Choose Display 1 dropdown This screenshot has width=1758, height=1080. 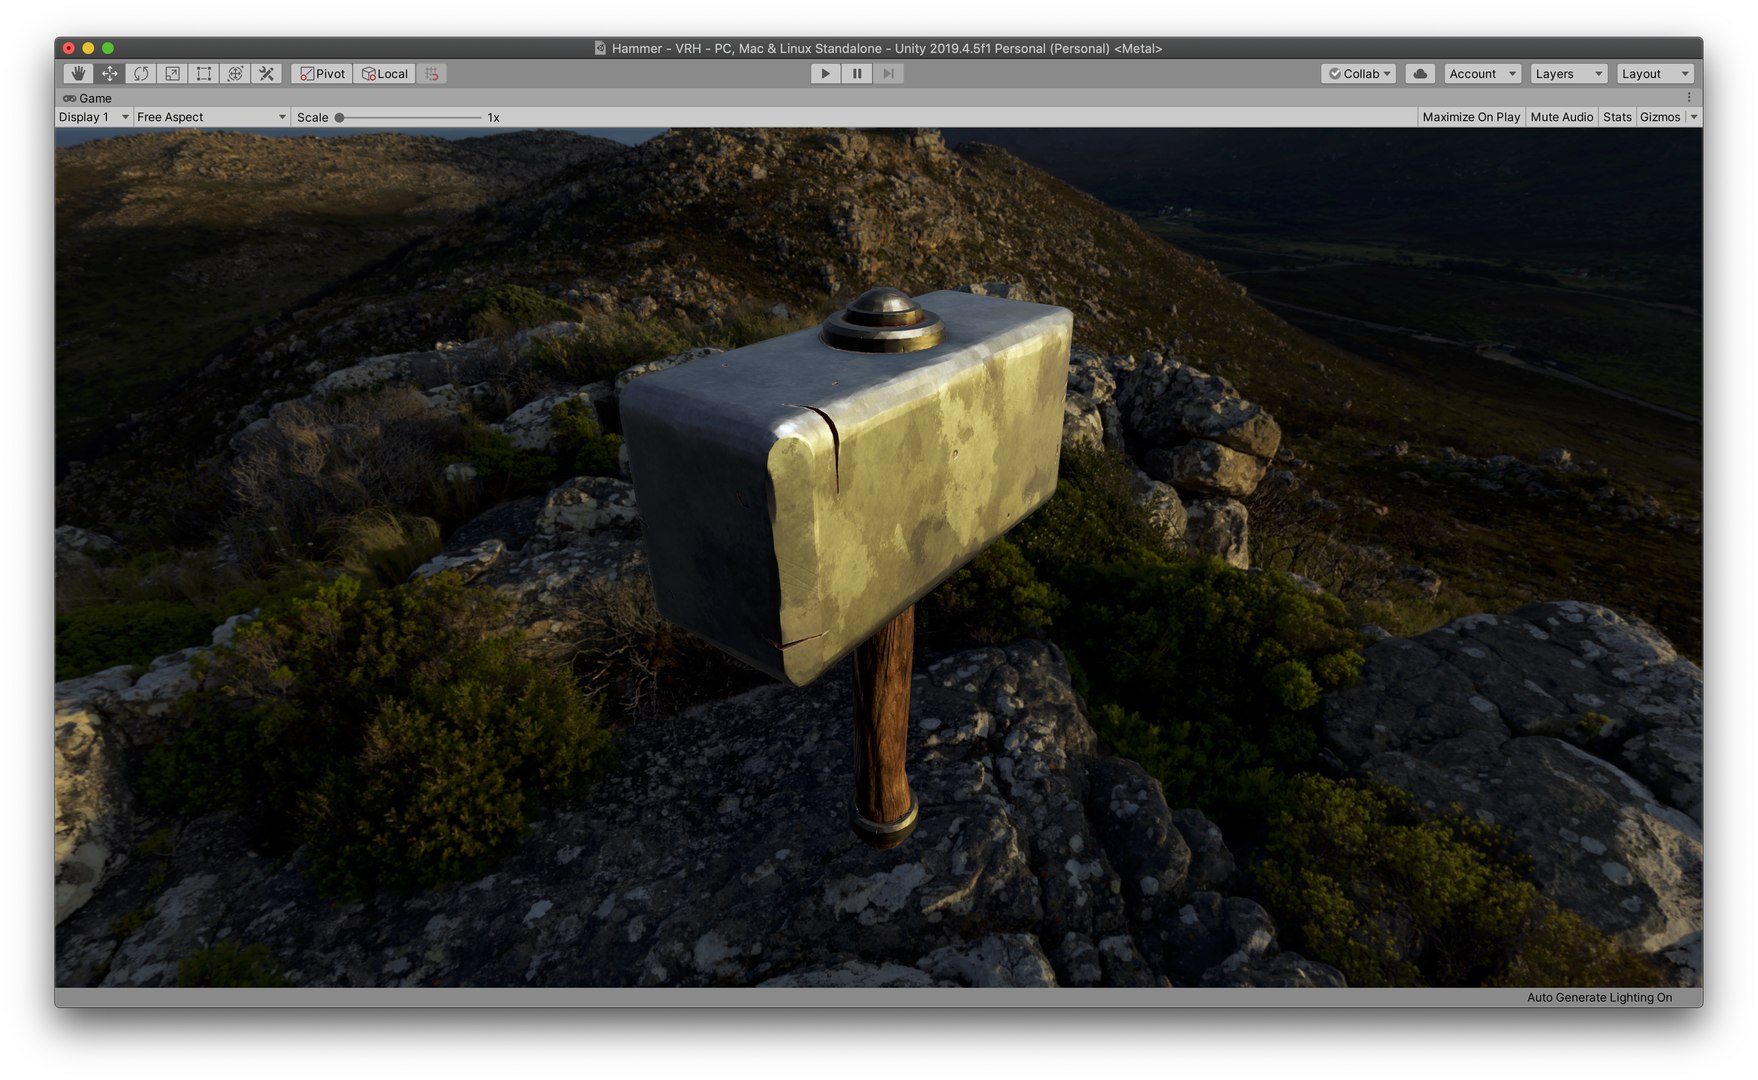tap(94, 117)
